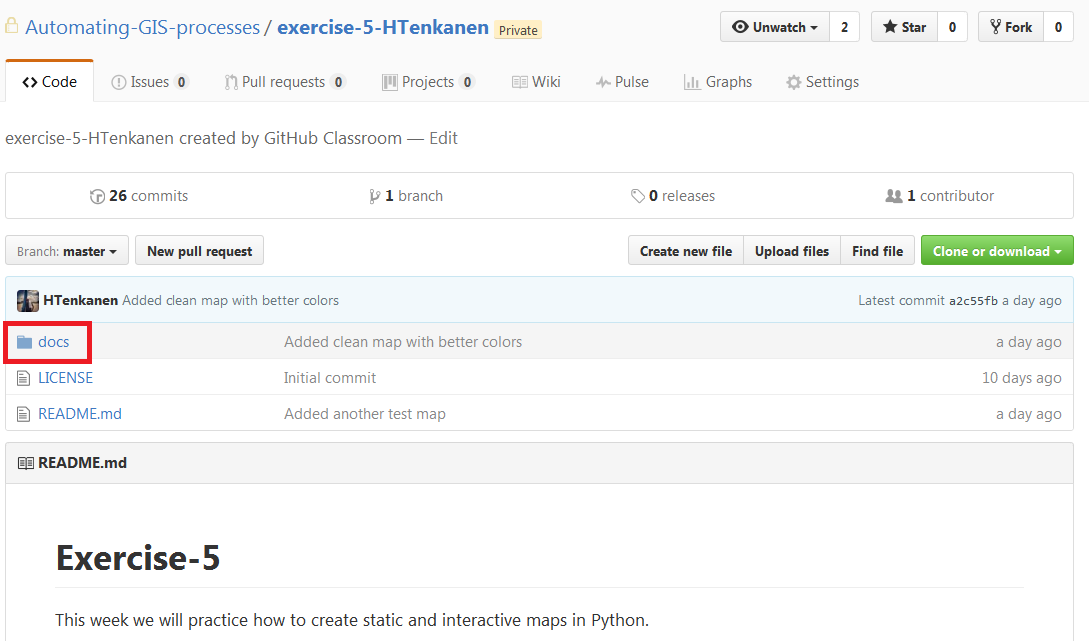Expand the Branch: master selector
The width and height of the screenshot is (1089, 641).
pyautogui.click(x=67, y=251)
